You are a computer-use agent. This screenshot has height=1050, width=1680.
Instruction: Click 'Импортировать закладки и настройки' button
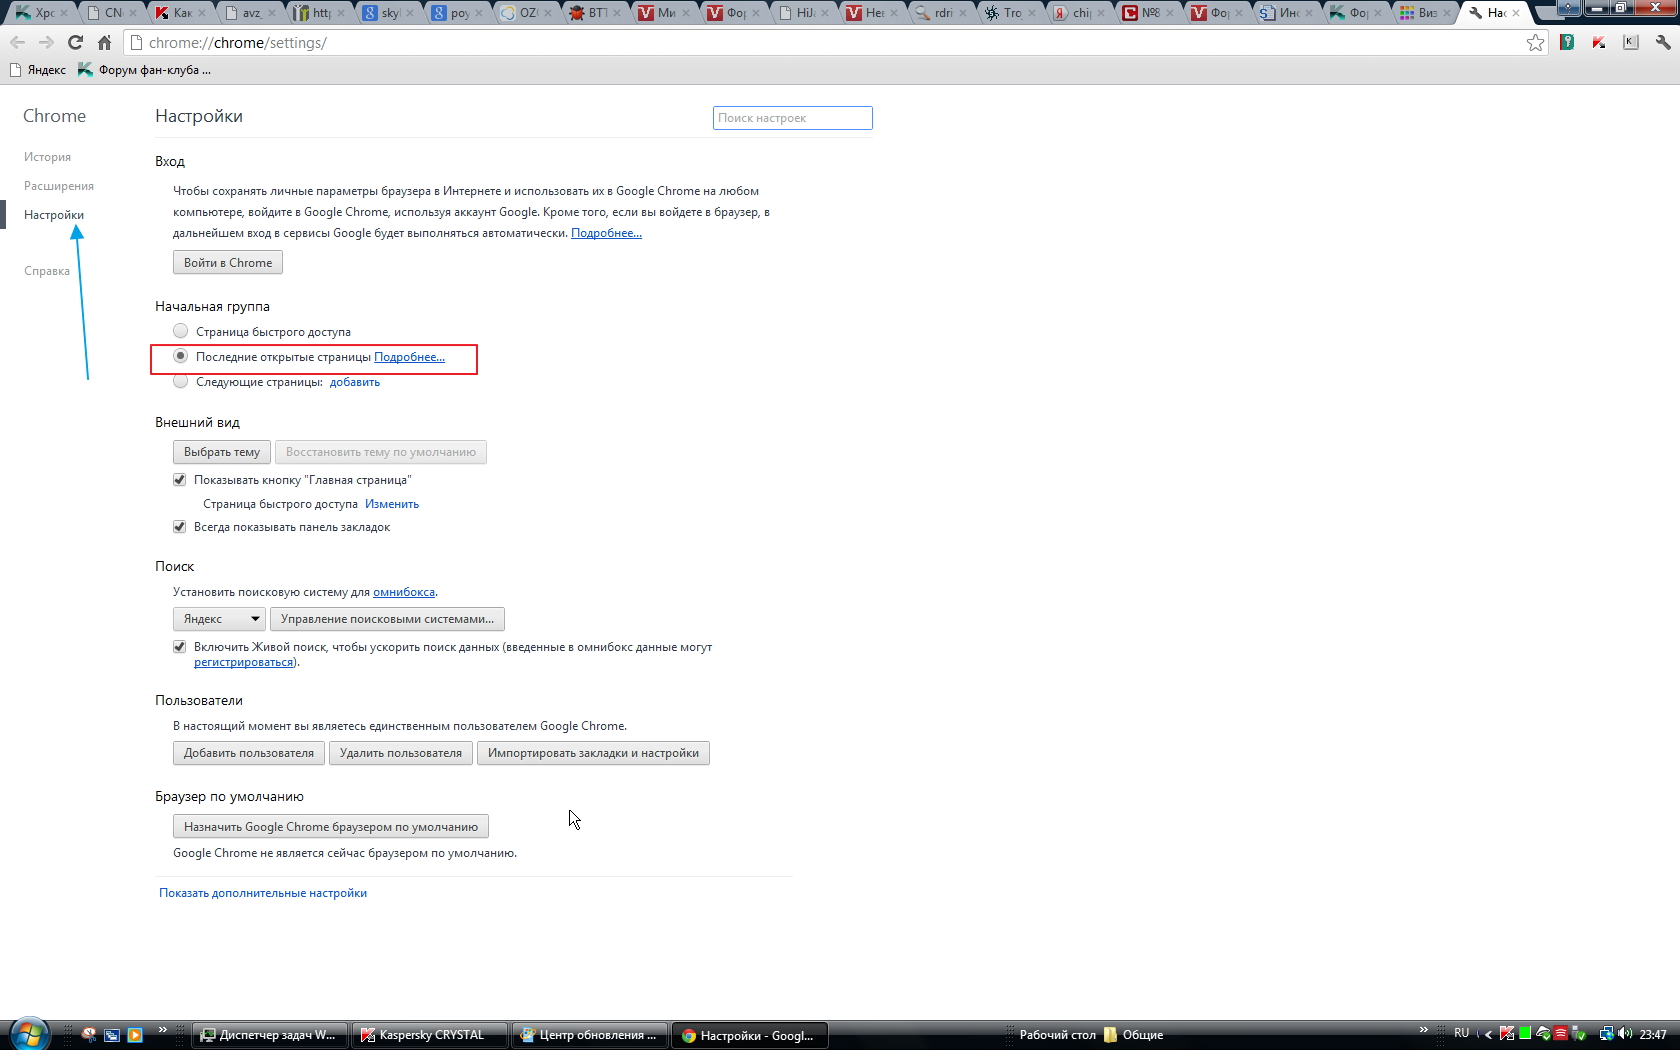click(593, 753)
